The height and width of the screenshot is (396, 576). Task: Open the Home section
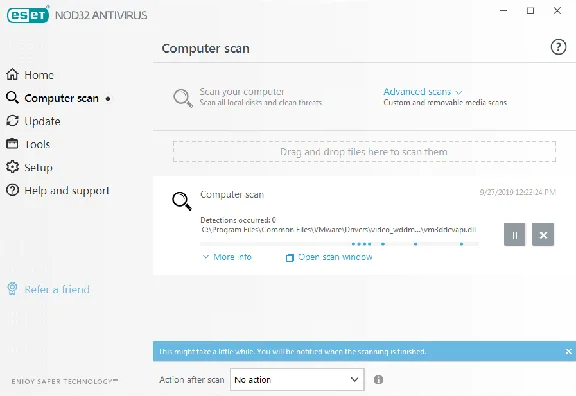[x=39, y=75]
